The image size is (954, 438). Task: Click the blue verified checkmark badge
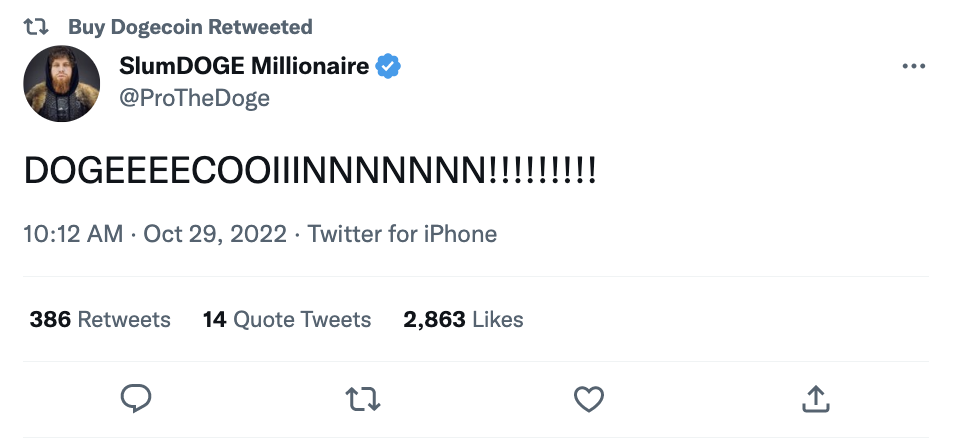[388, 67]
